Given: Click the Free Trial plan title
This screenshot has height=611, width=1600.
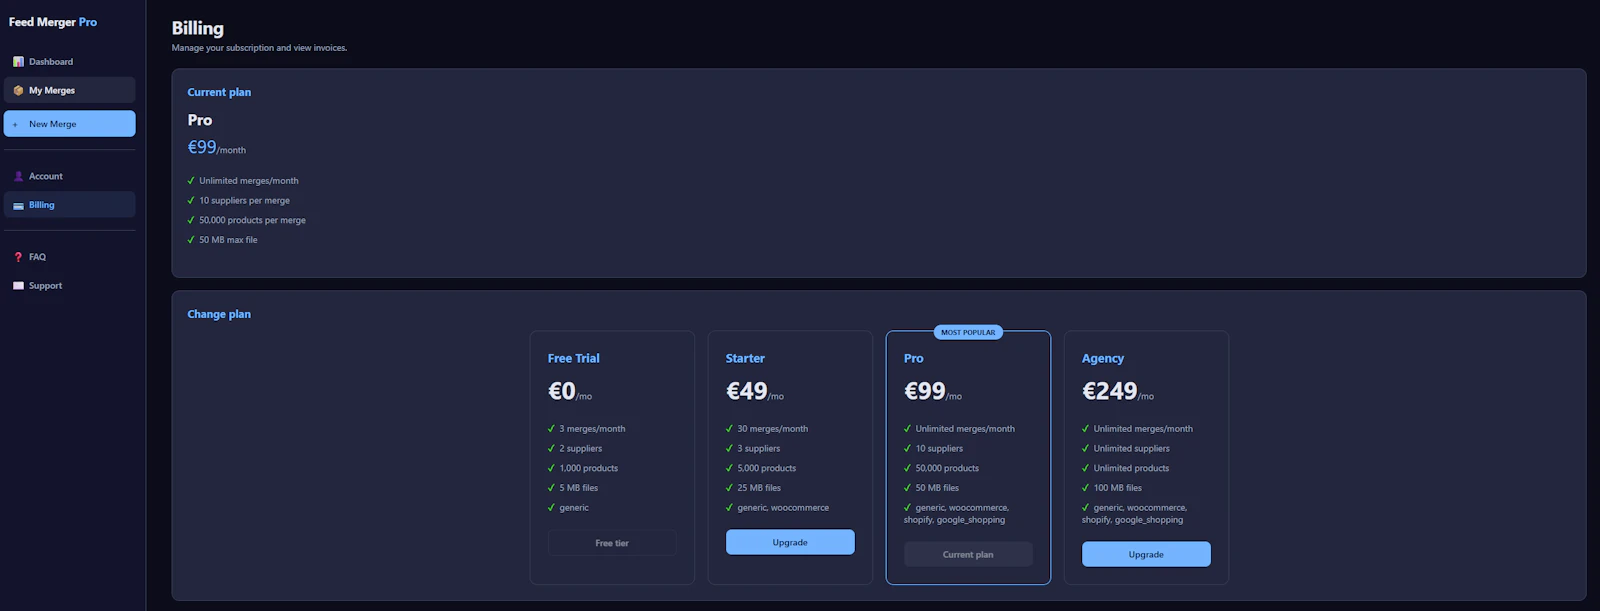Looking at the screenshot, I should click(574, 358).
